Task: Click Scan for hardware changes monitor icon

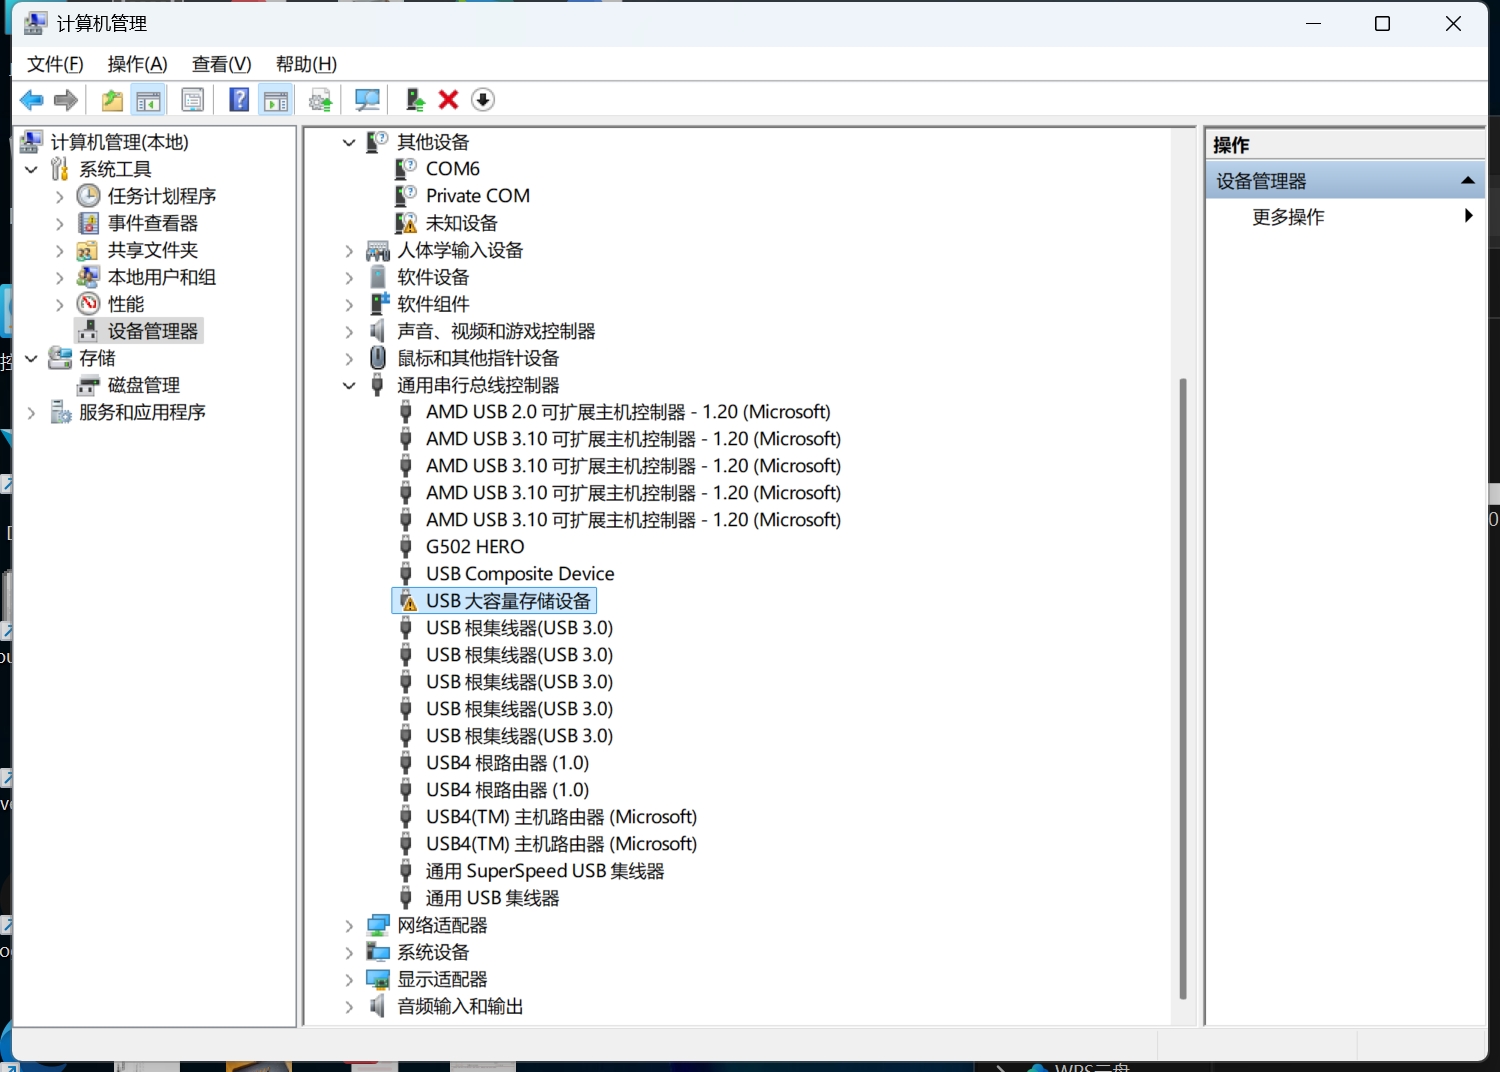Action: tap(367, 100)
